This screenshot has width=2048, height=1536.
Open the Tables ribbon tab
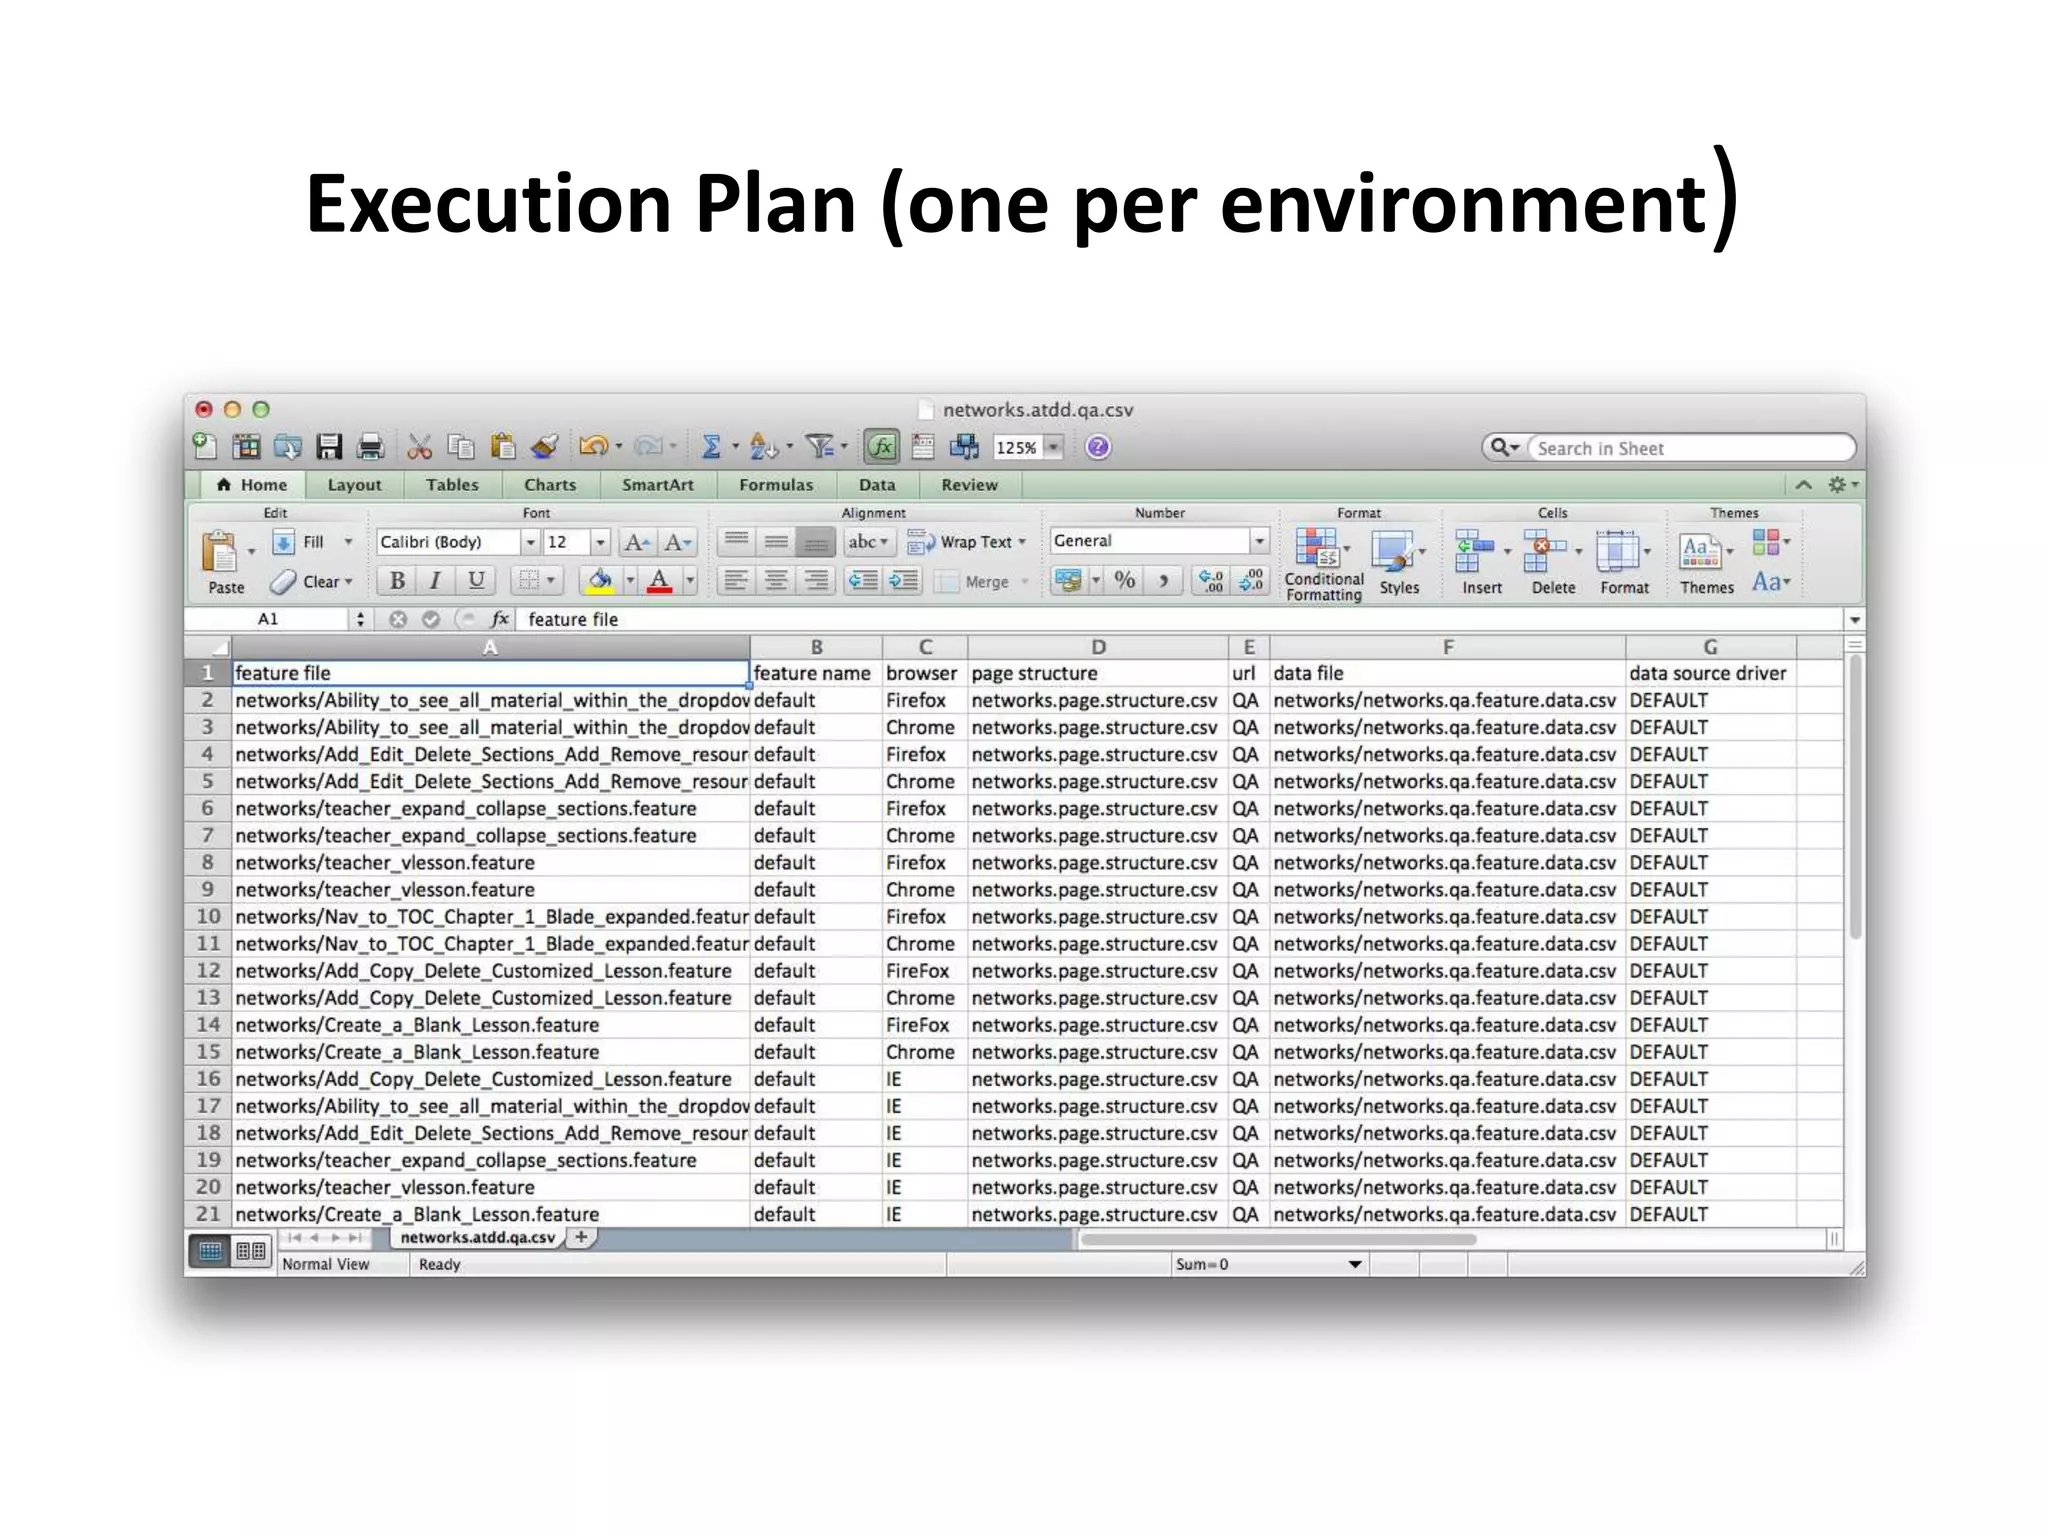point(452,485)
